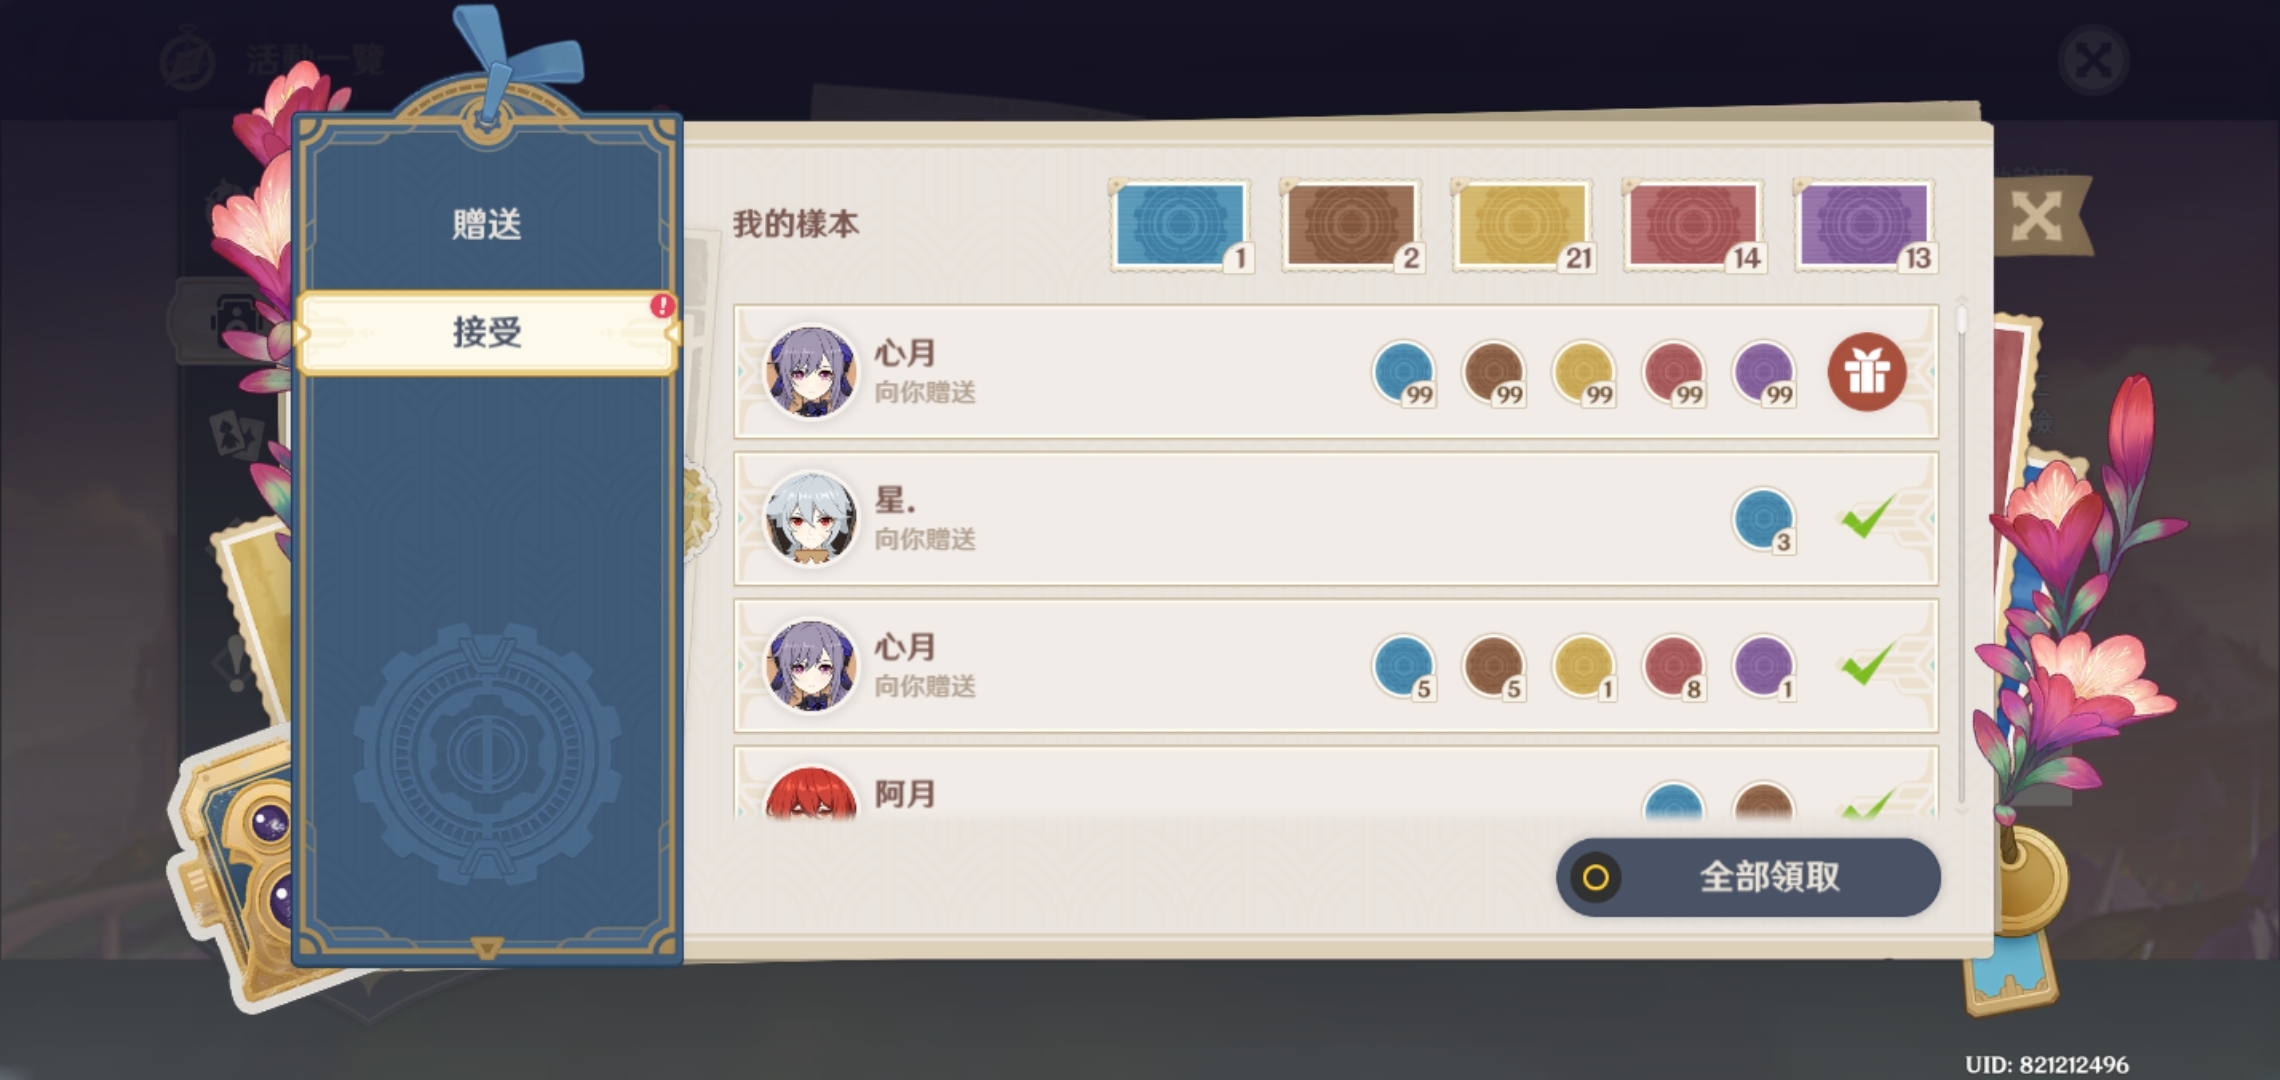
Task: Select the red specimen card with 14
Action: coord(1693,225)
